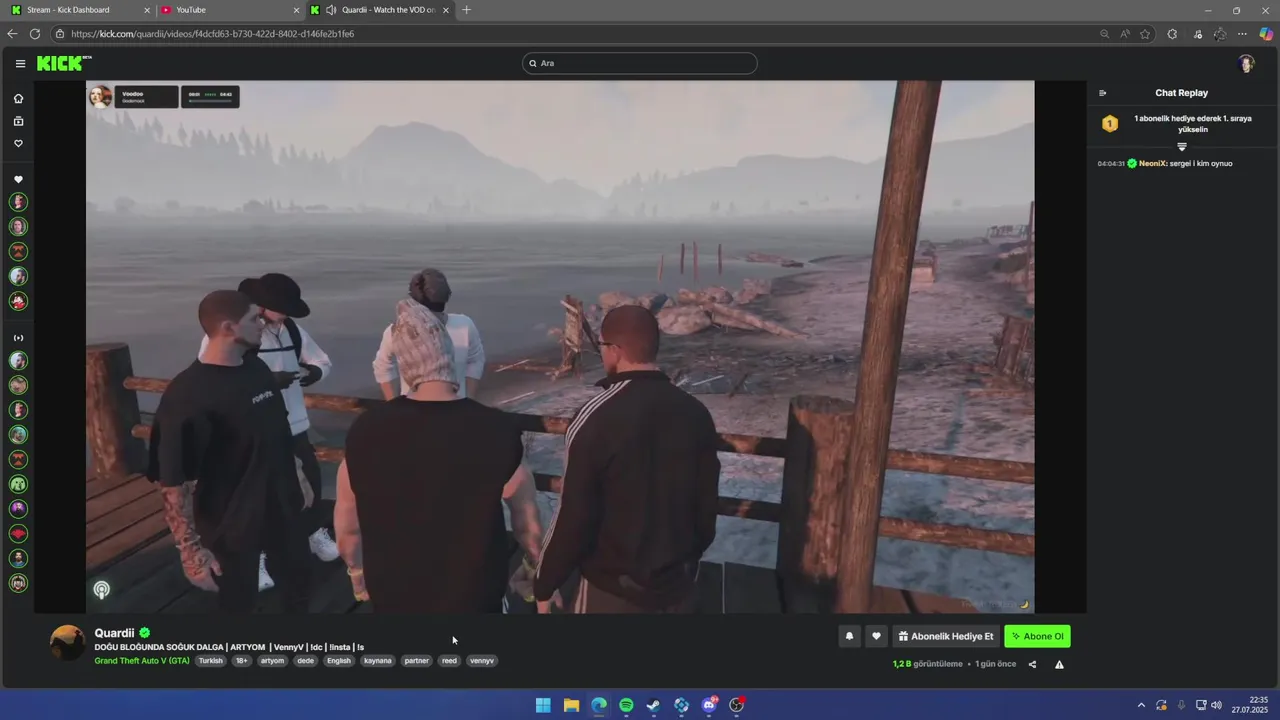The height and width of the screenshot is (720, 1280).
Task: Open Quardii streamer avatar below the video
Action: tap(68, 643)
